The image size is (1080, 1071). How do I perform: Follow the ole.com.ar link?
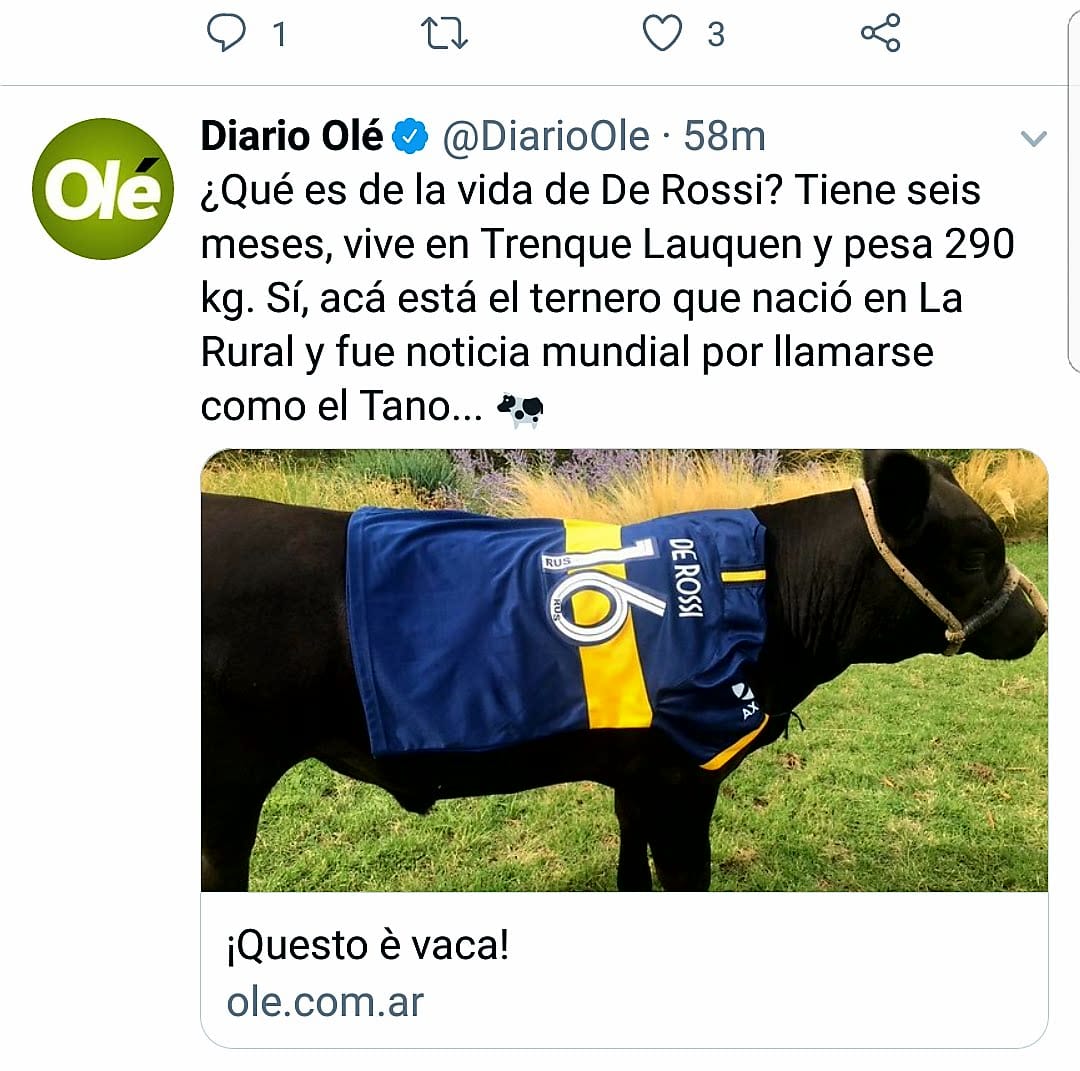[325, 1001]
